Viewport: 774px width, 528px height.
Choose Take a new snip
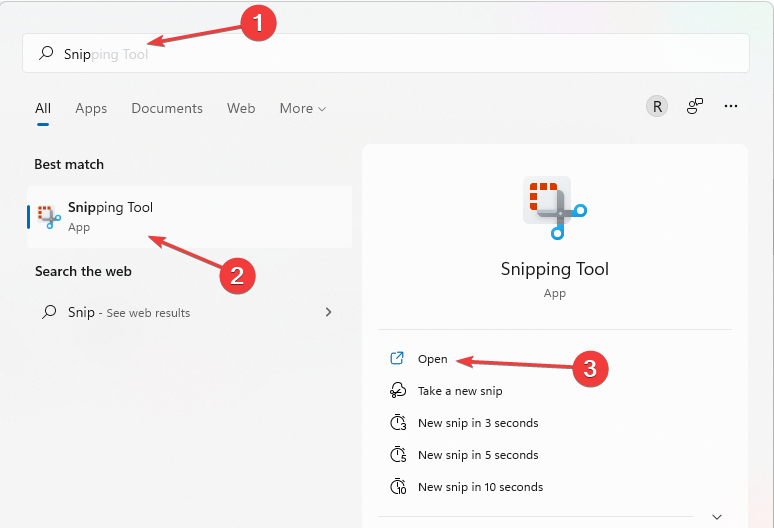pyautogui.click(x=459, y=391)
